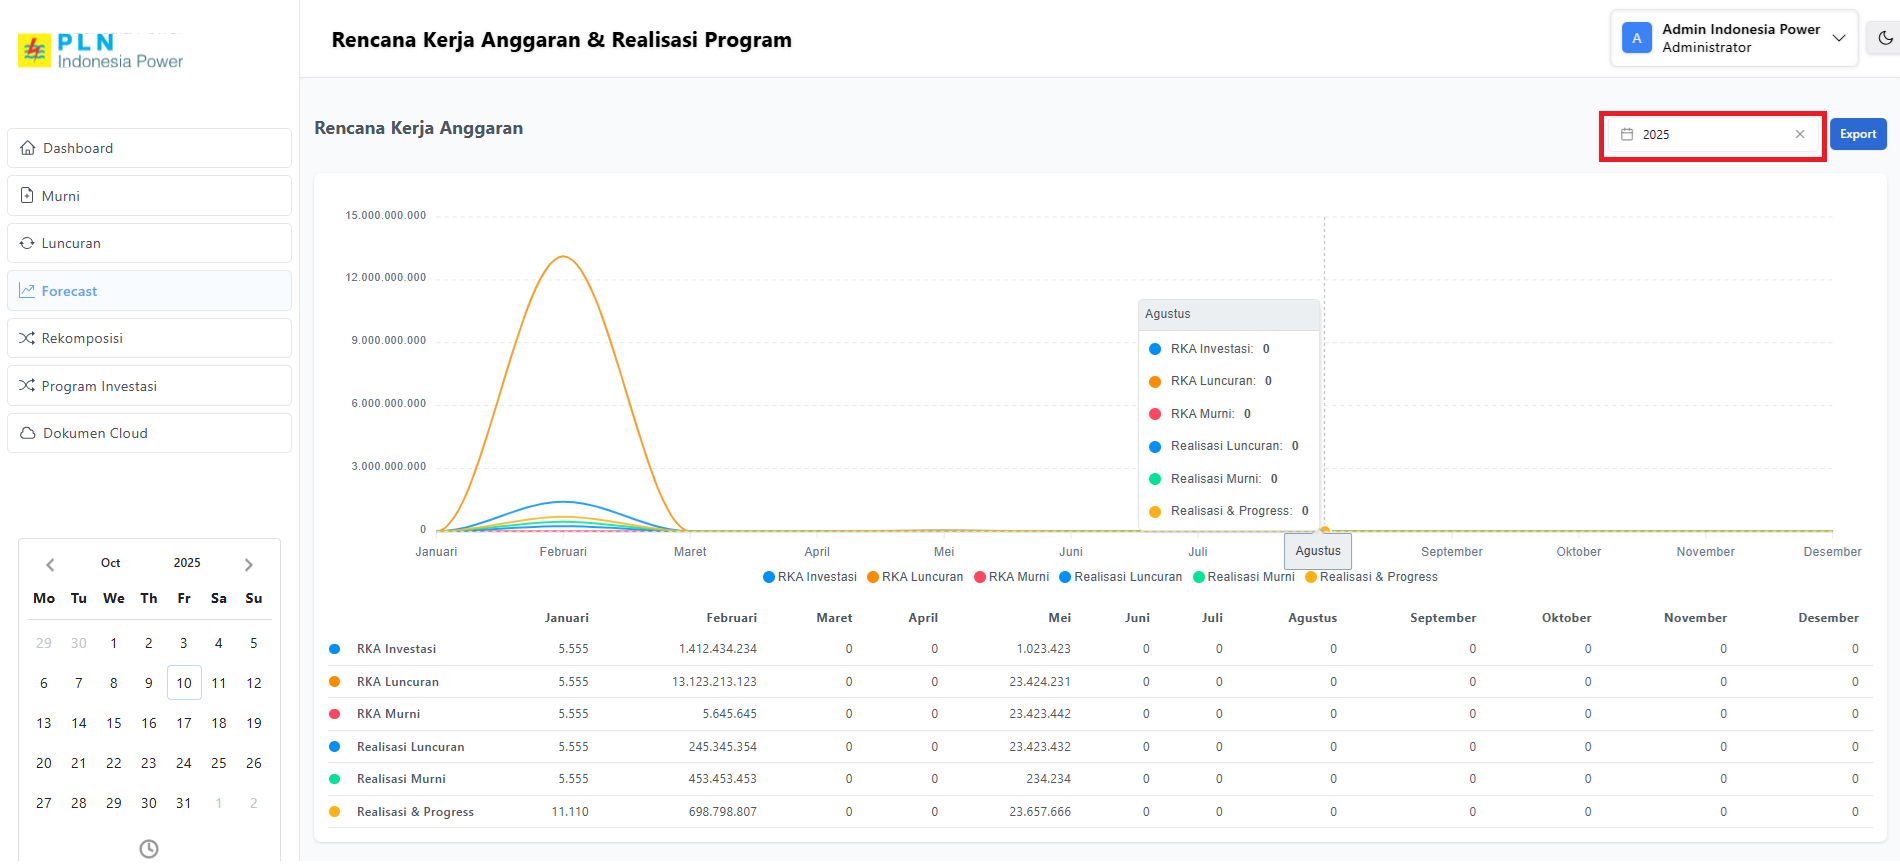Open Program Investasi menu item

99,386
